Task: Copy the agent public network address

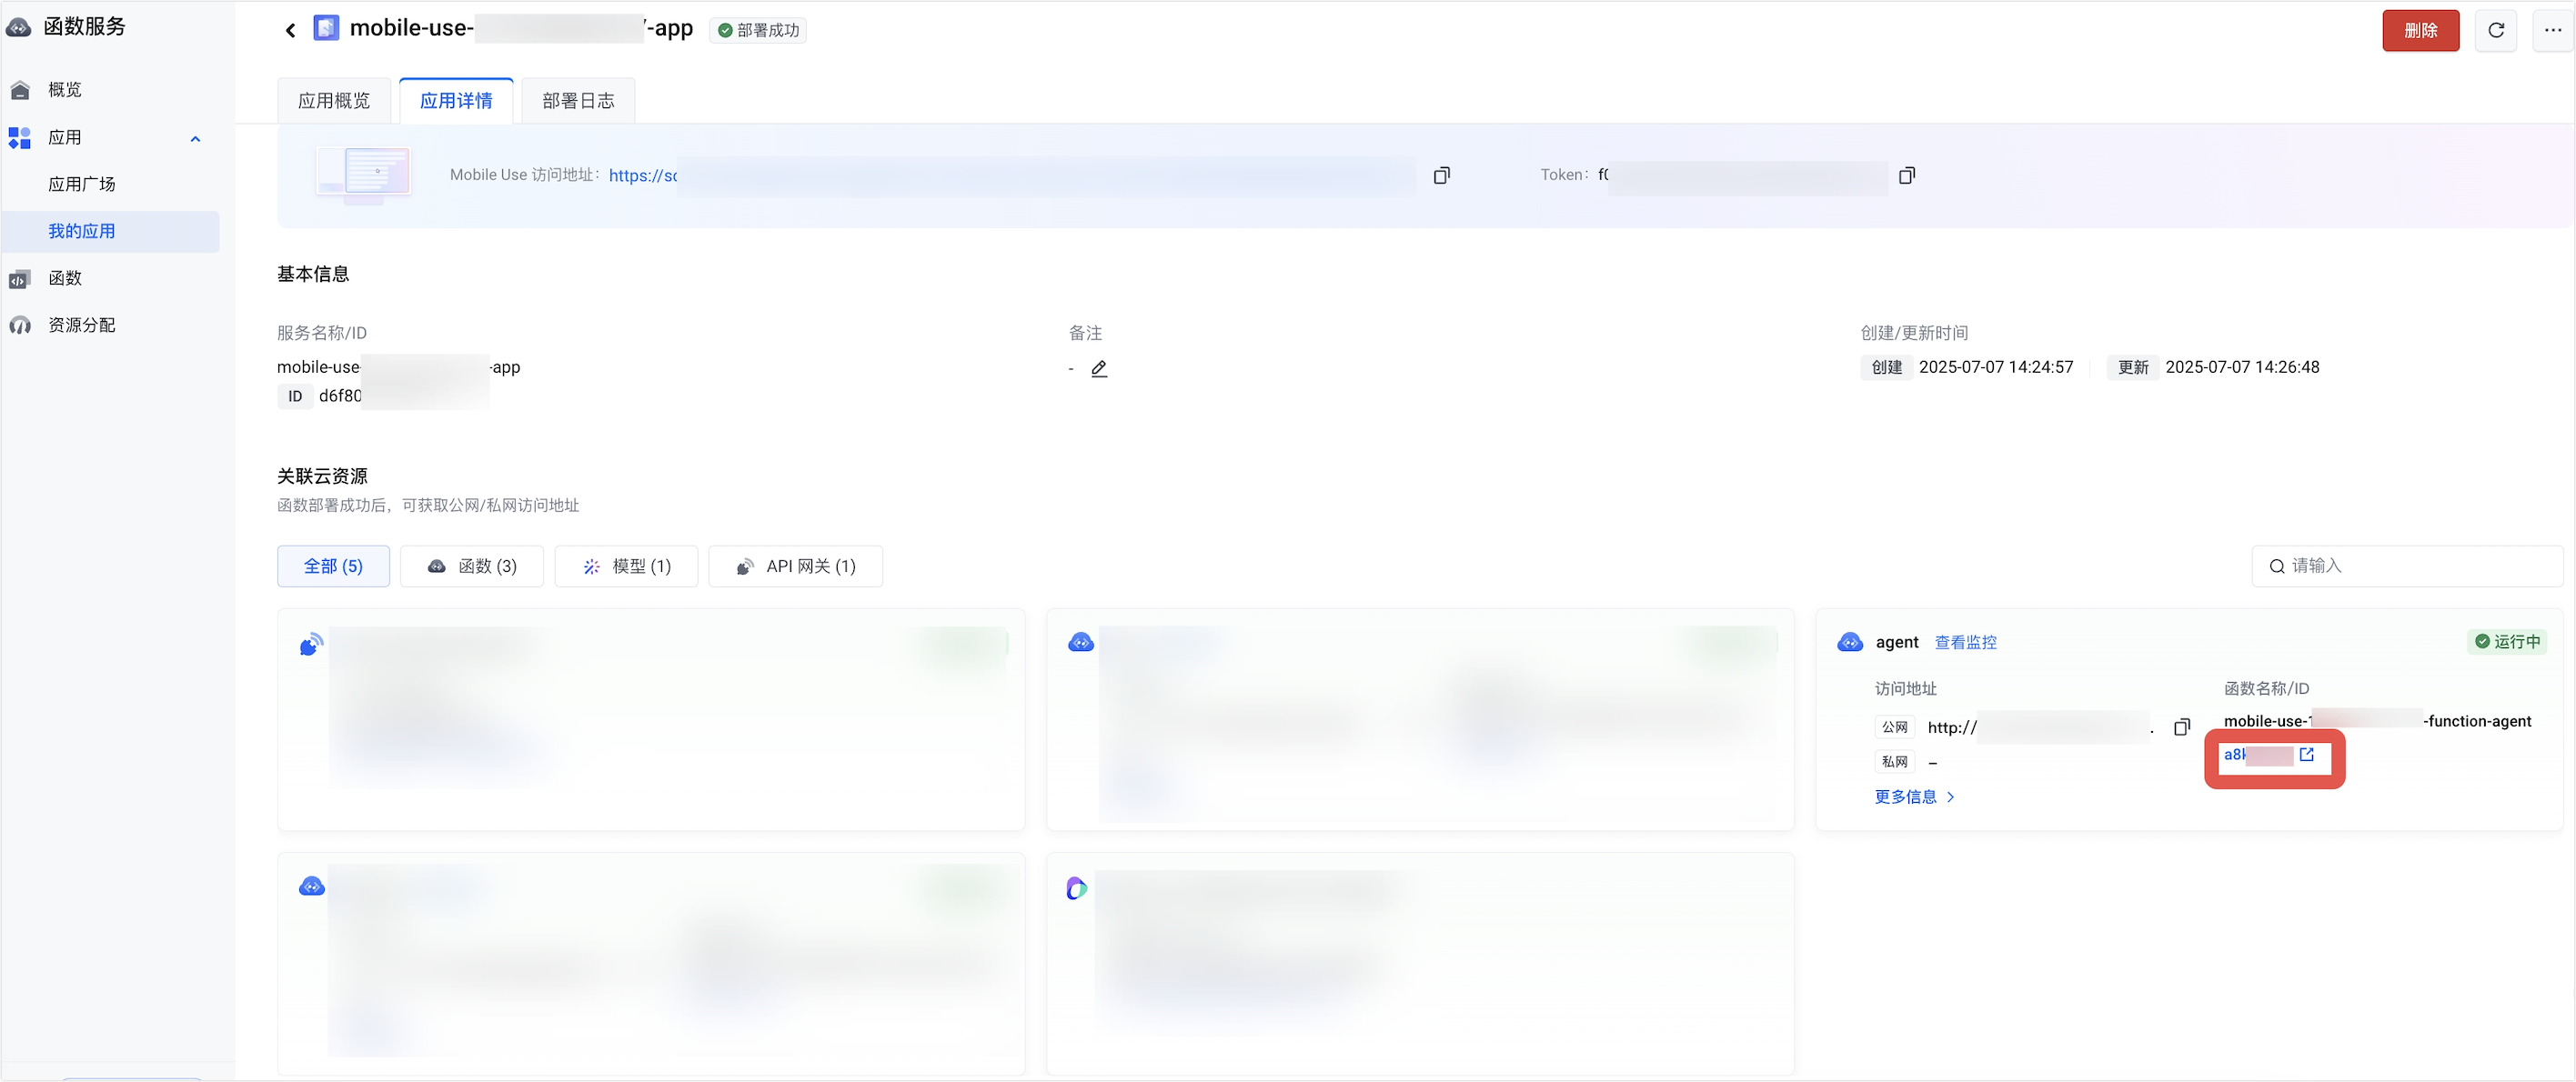Action: 2181,727
